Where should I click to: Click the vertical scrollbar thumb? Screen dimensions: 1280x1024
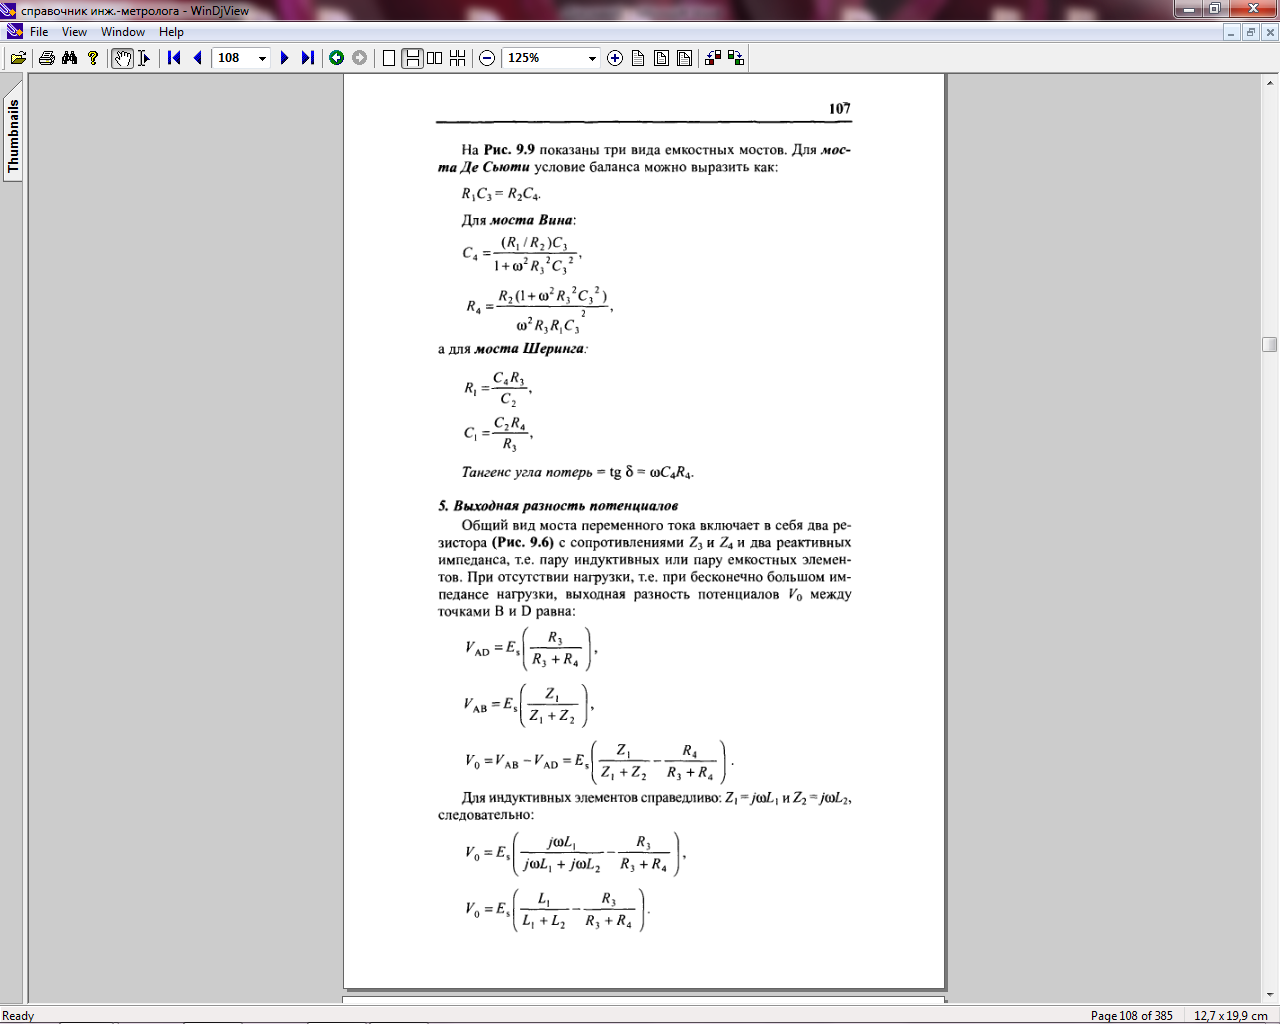tap(1270, 344)
